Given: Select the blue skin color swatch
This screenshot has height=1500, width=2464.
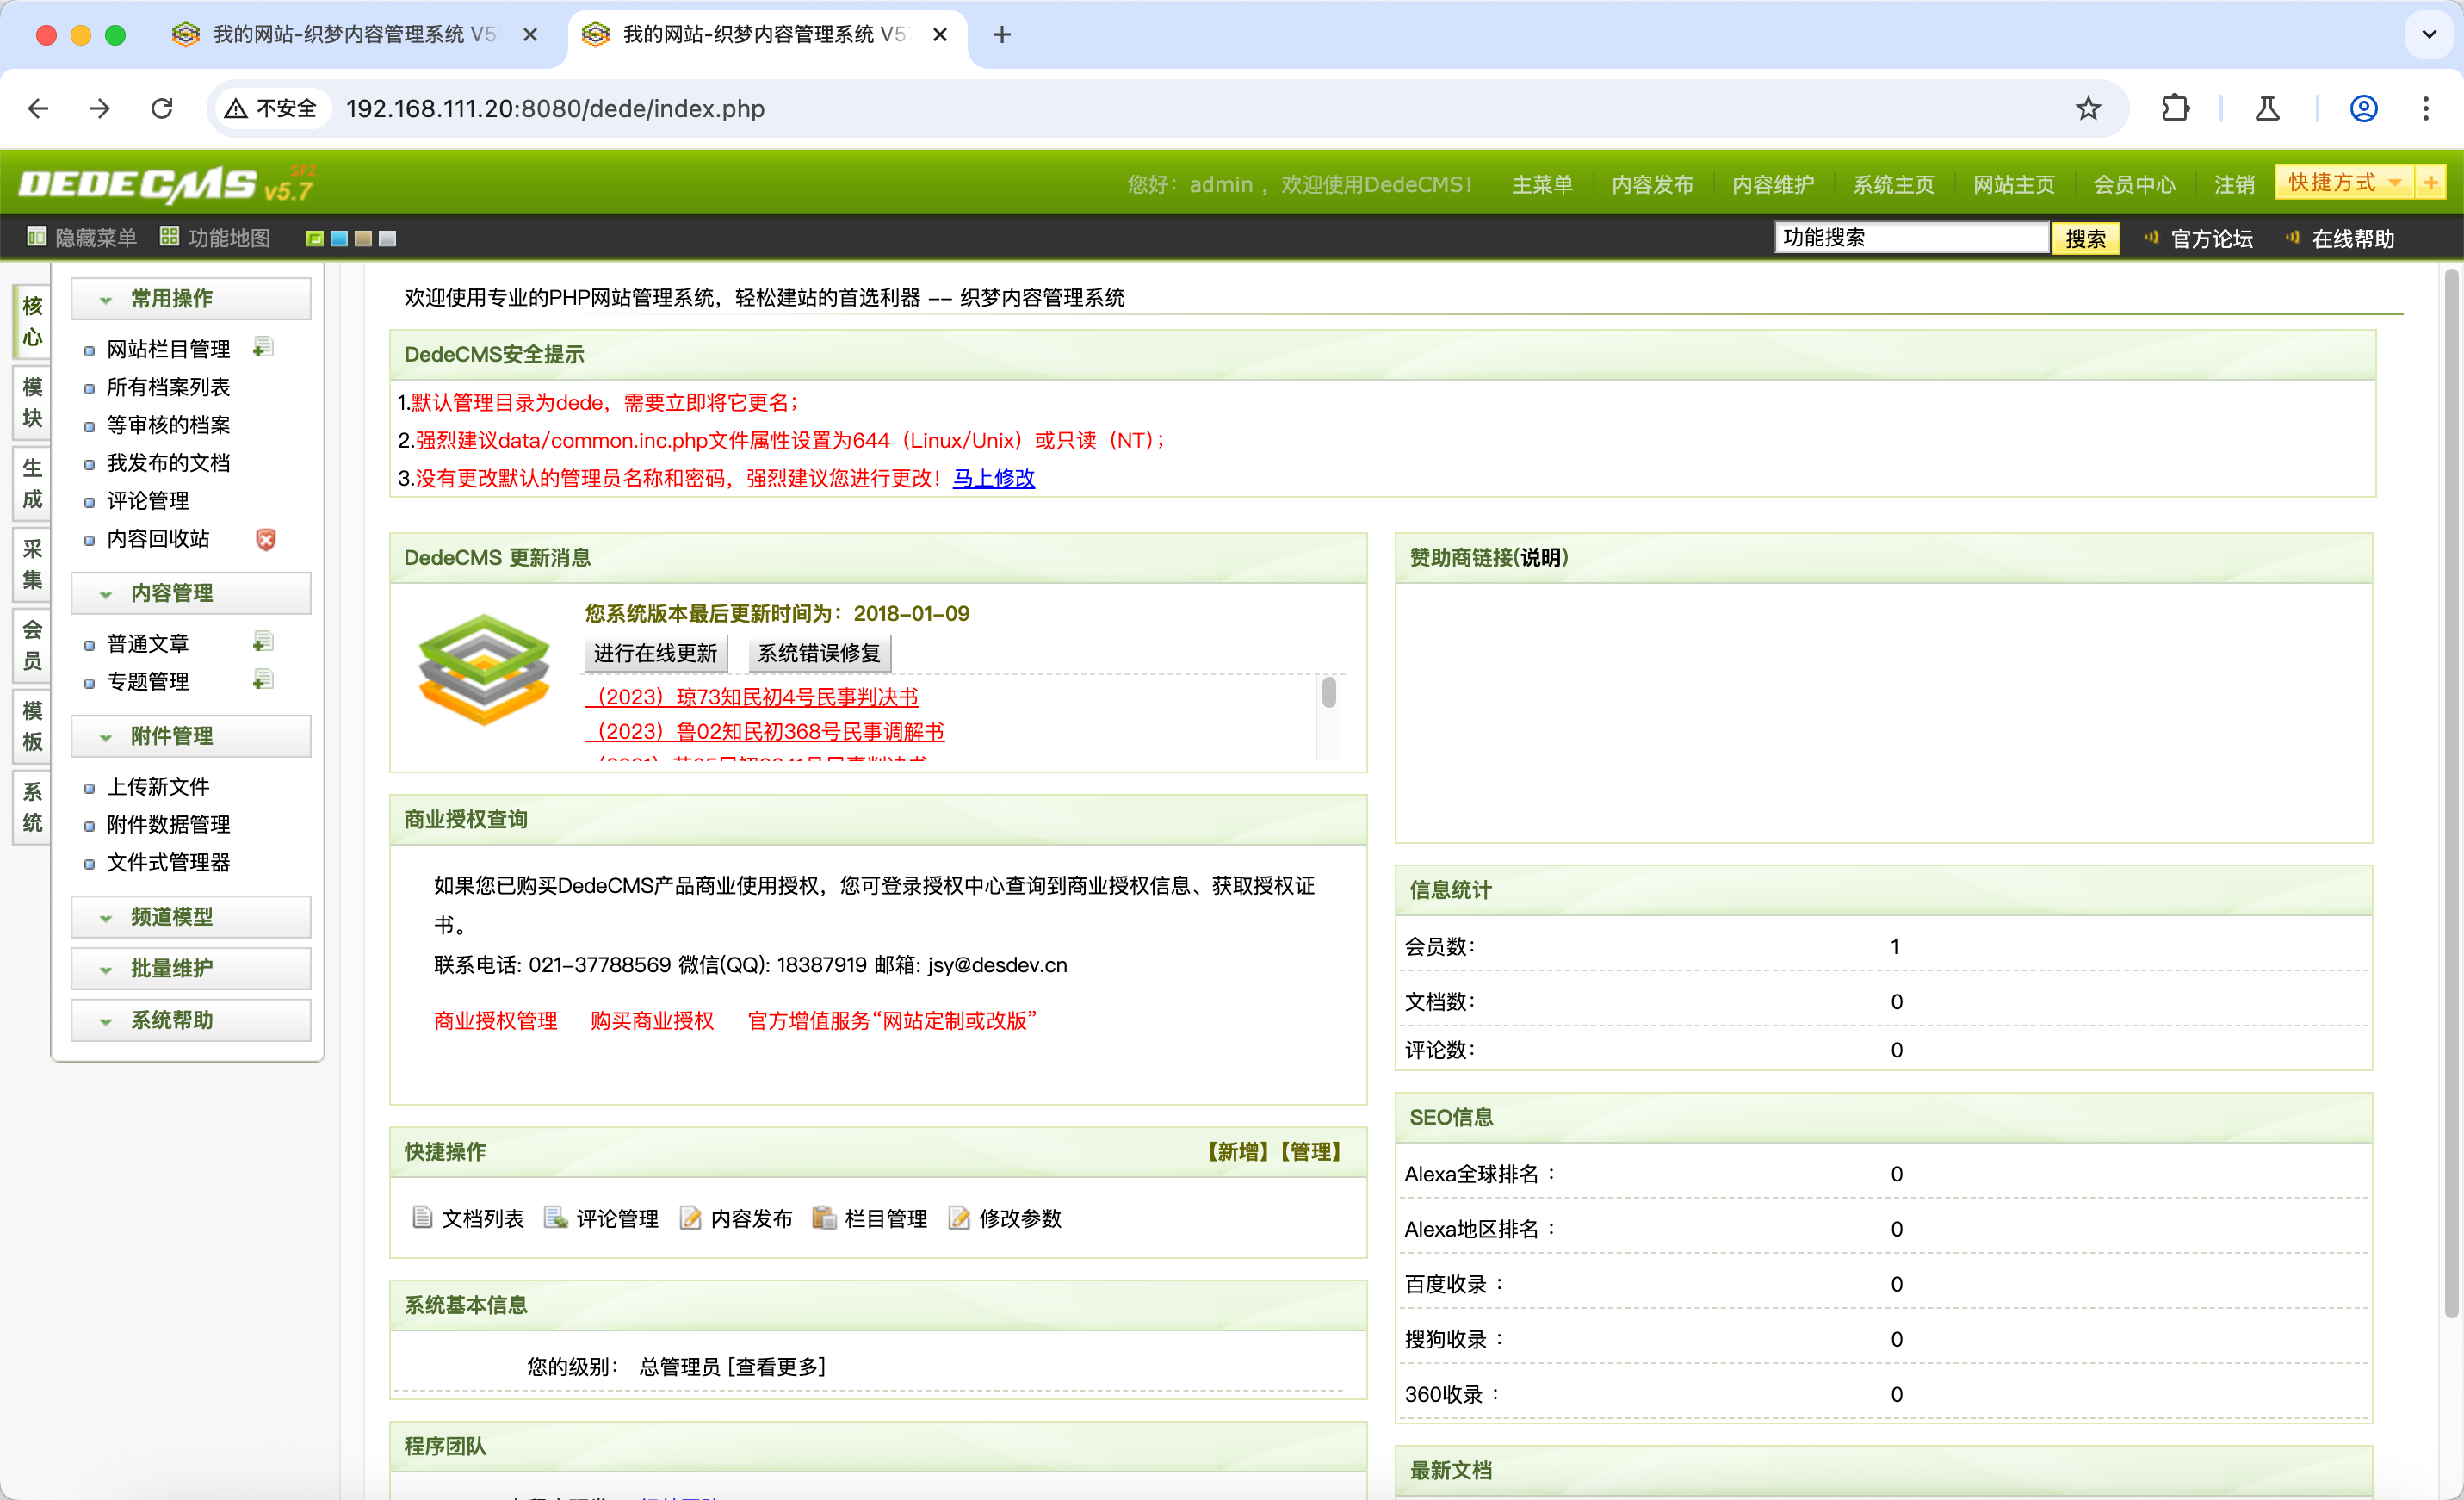Looking at the screenshot, I should [339, 238].
